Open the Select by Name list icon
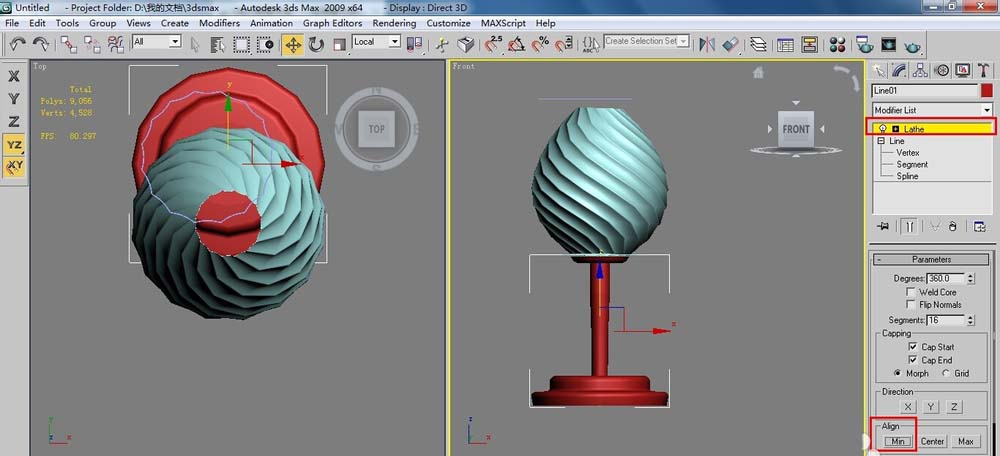The image size is (1000, 456). (x=218, y=45)
